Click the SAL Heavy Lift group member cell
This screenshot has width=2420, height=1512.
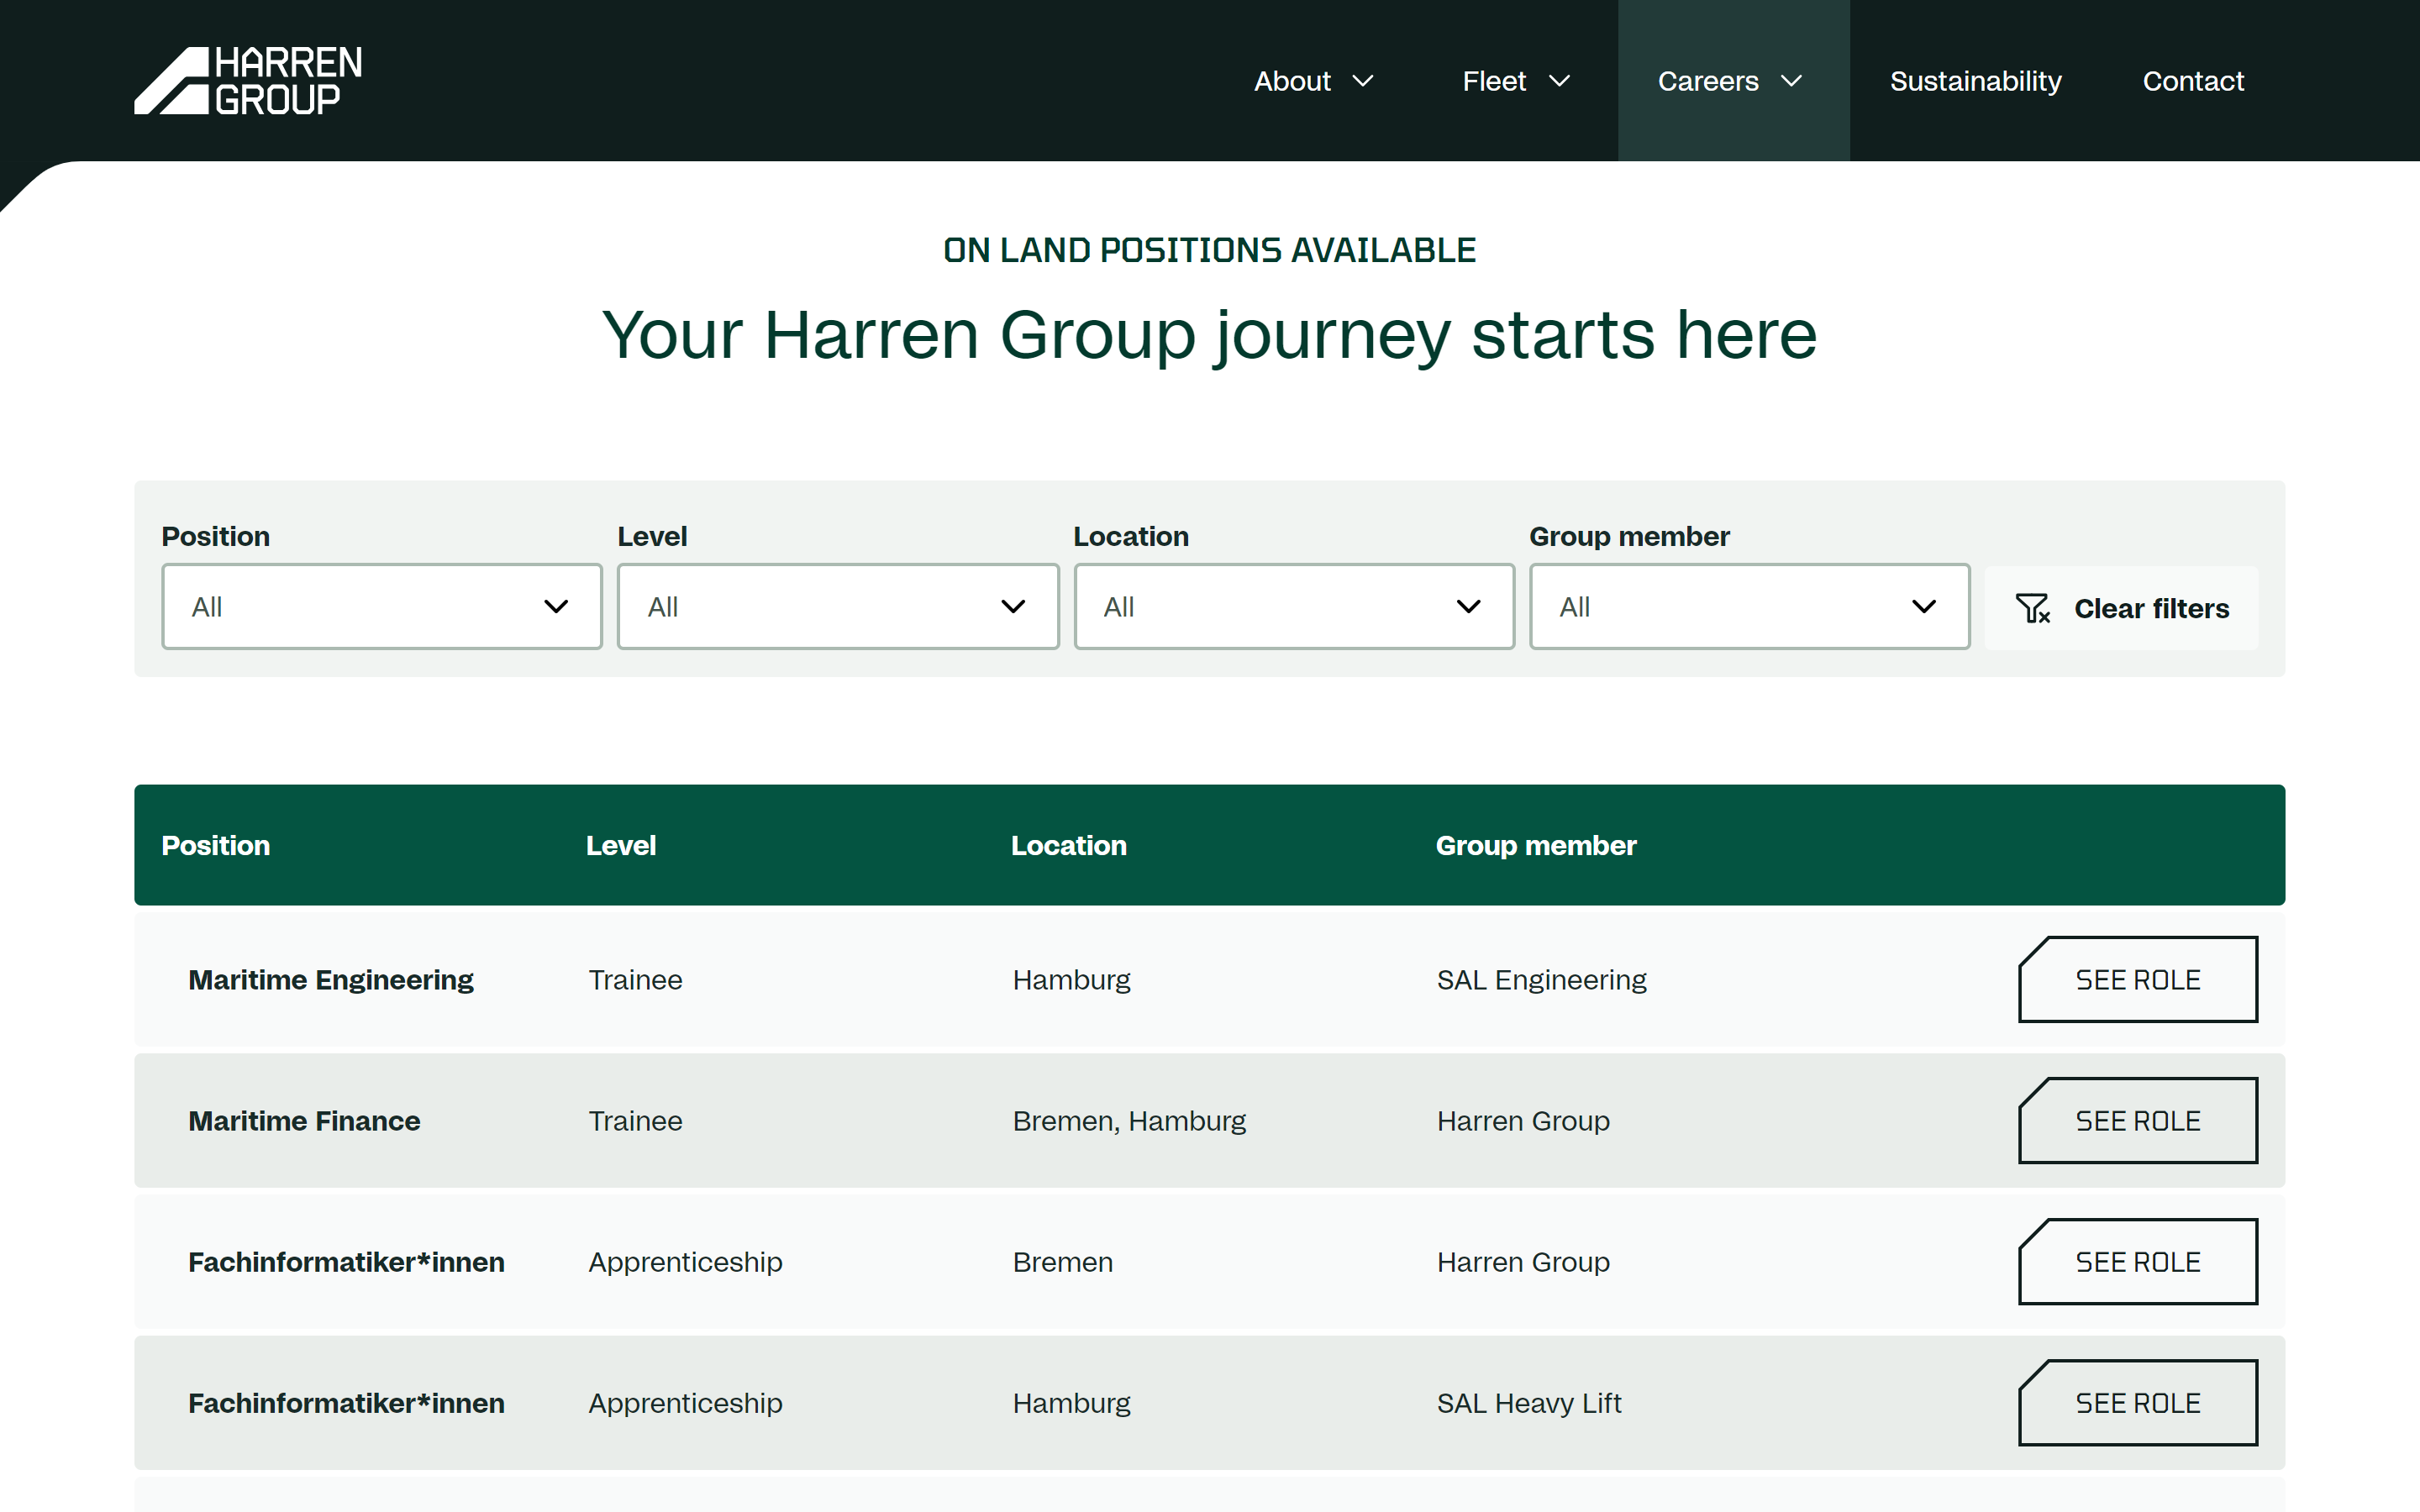1529,1403
